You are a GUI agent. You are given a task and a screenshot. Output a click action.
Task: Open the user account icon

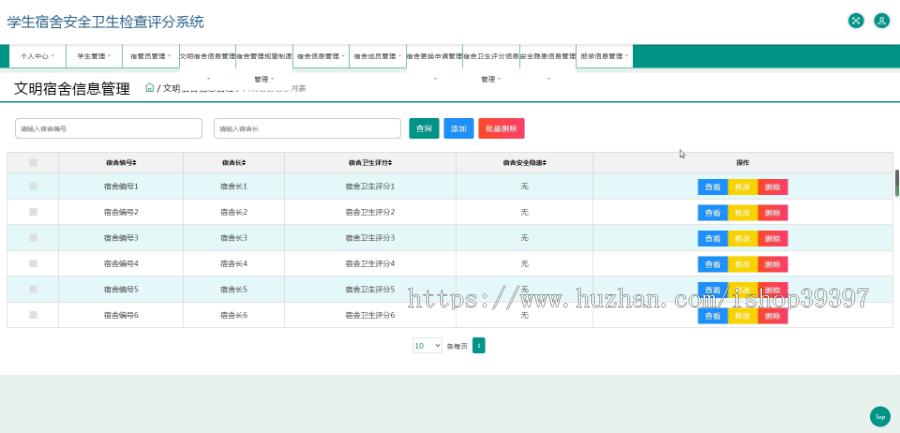[882, 21]
